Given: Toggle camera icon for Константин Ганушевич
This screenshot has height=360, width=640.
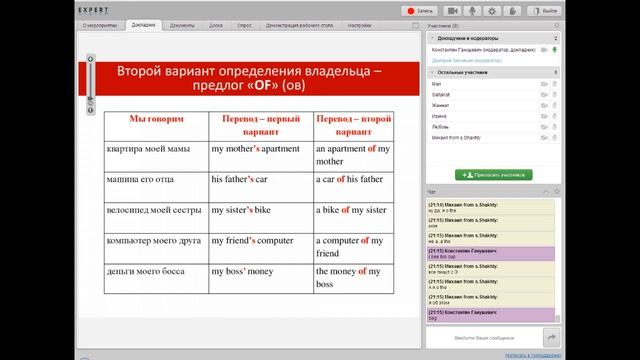Looking at the screenshot, I should pyautogui.click(x=544, y=50).
